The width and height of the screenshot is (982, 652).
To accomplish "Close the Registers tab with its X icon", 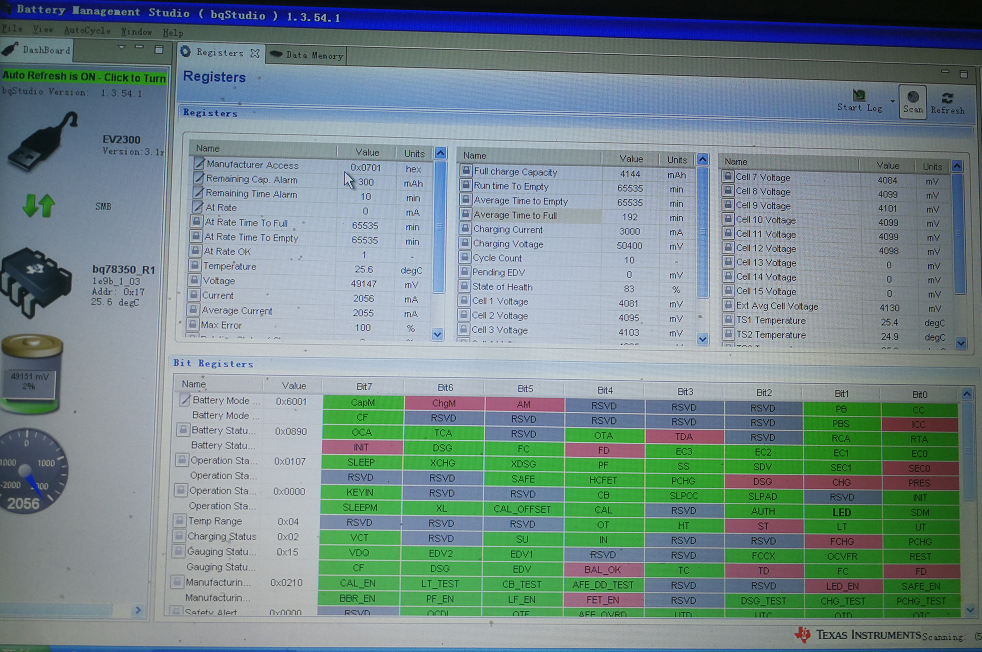I will [255, 53].
